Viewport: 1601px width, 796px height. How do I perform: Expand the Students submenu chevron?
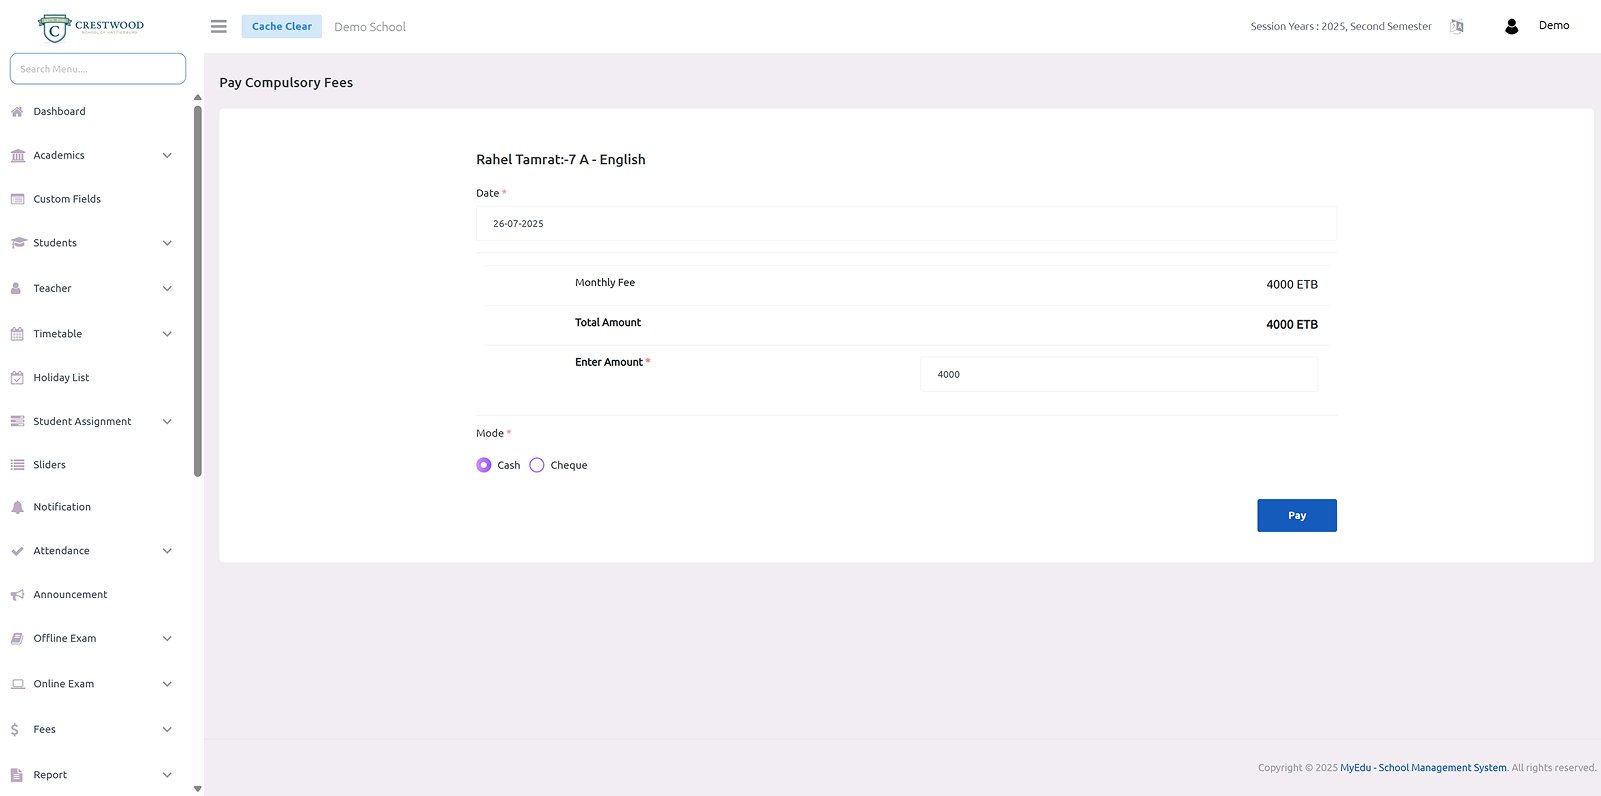tap(167, 243)
